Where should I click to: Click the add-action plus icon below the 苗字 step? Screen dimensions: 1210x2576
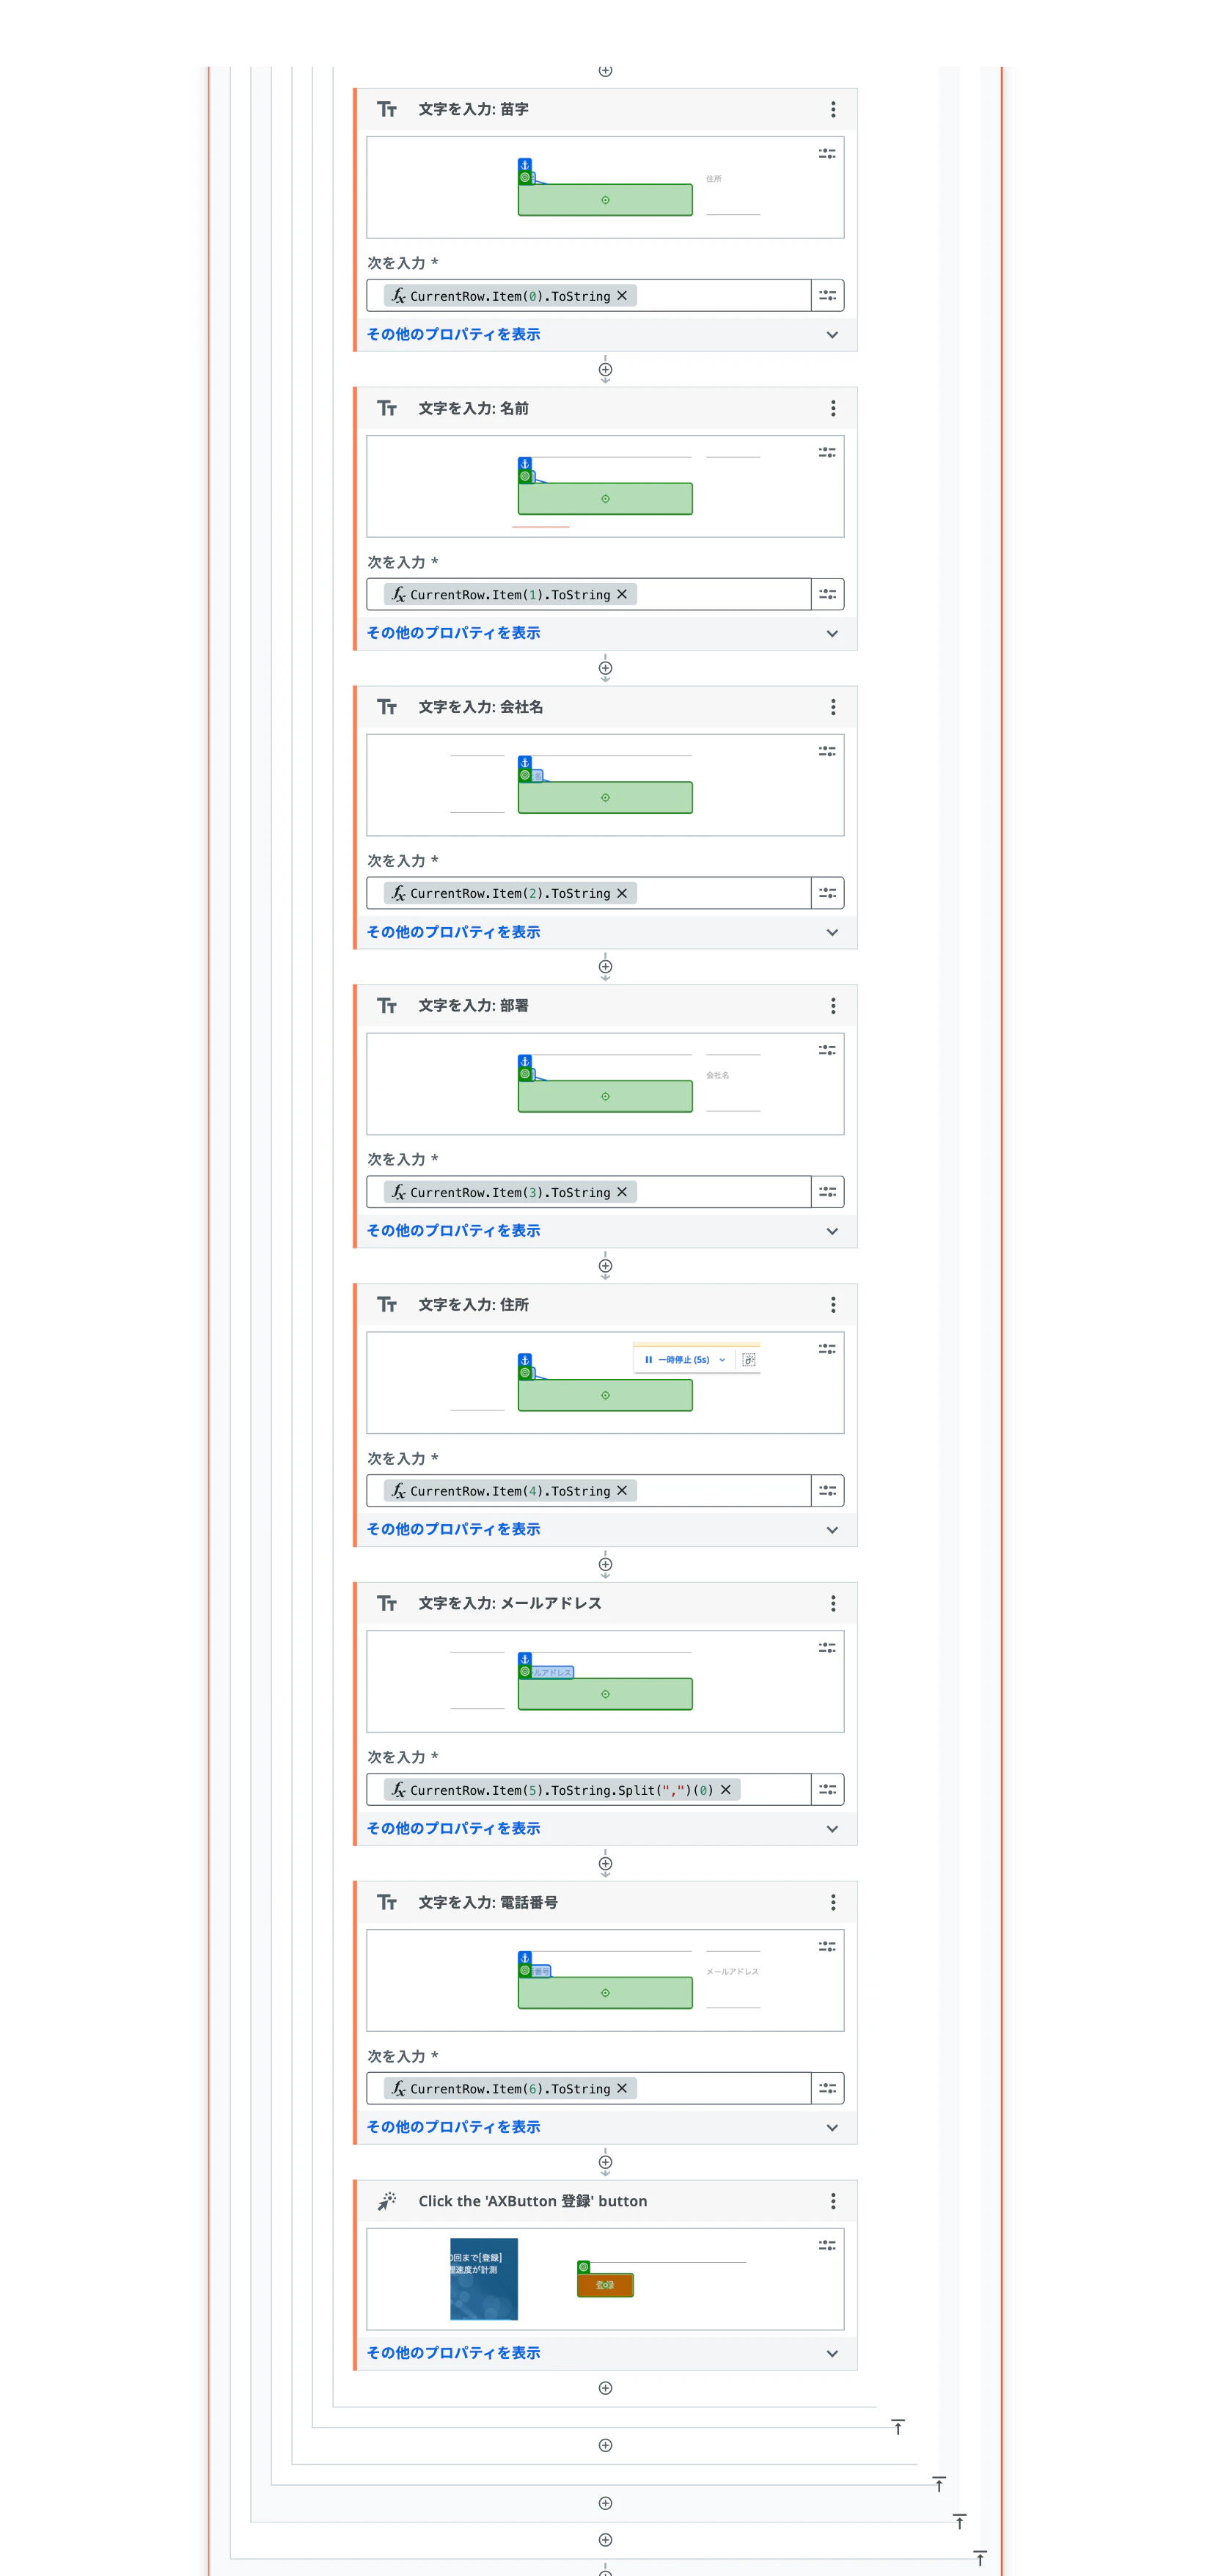pyautogui.click(x=605, y=370)
